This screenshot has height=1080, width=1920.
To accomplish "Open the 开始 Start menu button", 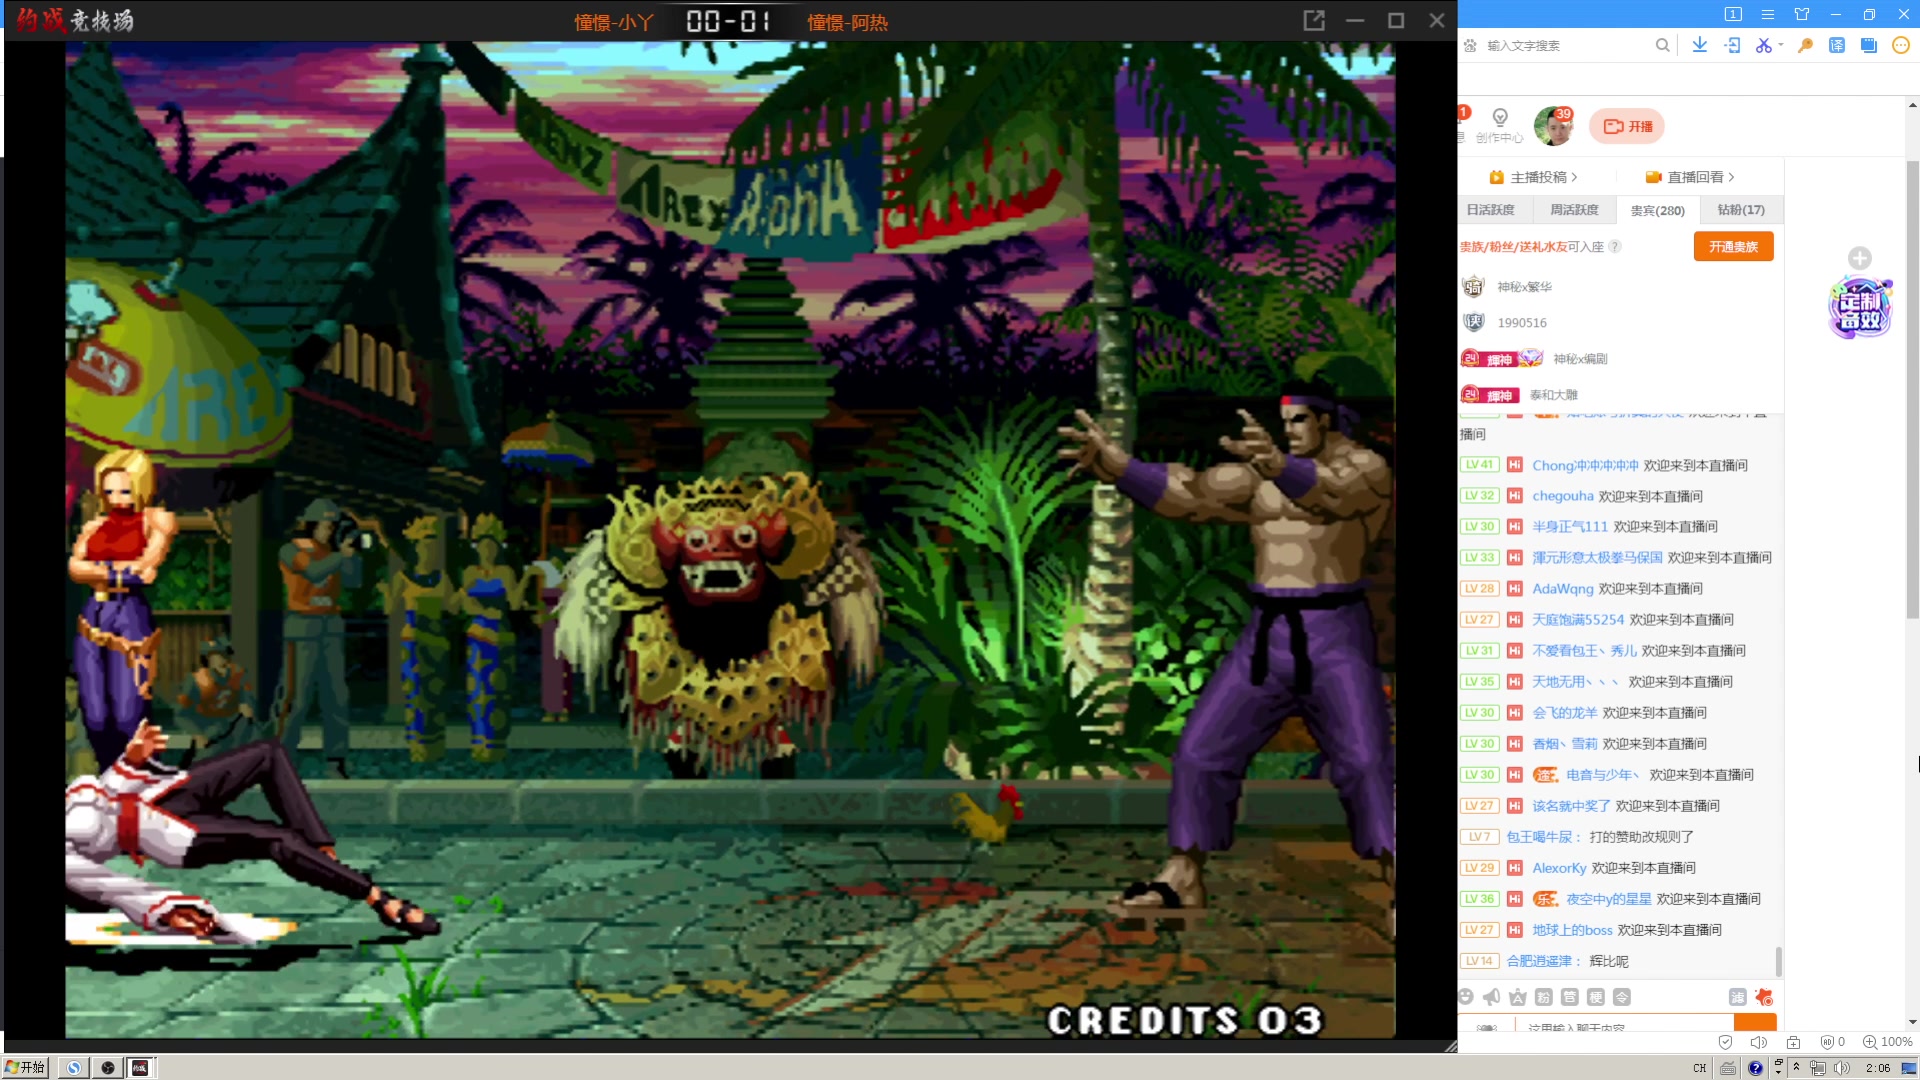I will click(x=26, y=1068).
